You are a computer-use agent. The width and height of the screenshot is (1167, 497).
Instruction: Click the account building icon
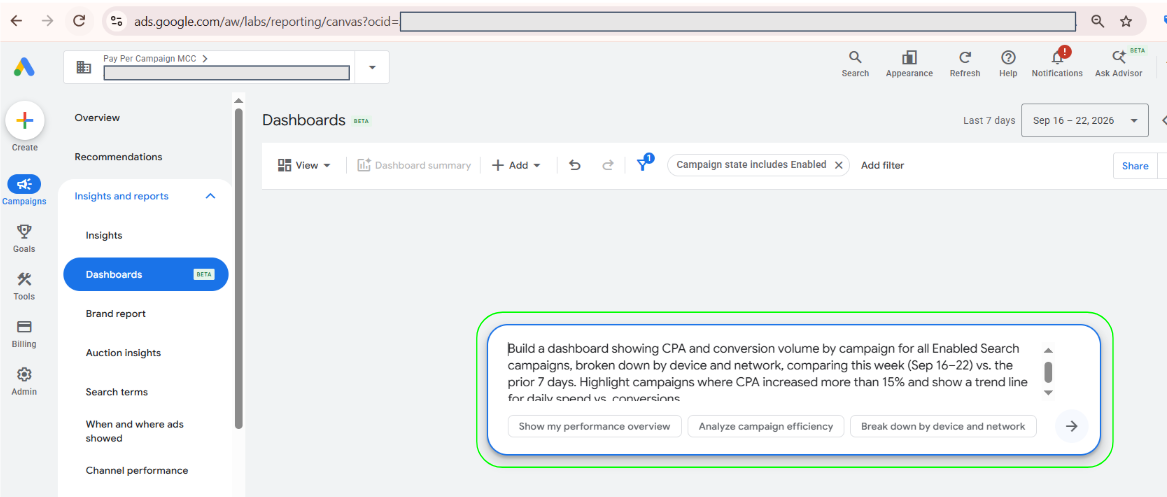[x=84, y=67]
